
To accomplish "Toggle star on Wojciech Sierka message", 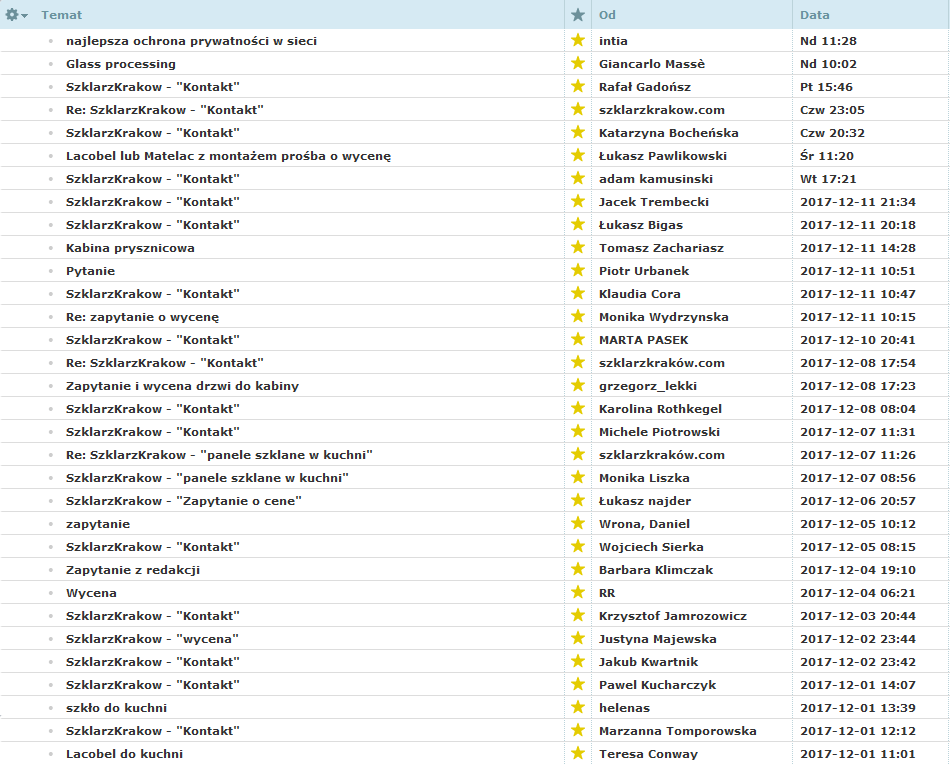I will tap(578, 546).
